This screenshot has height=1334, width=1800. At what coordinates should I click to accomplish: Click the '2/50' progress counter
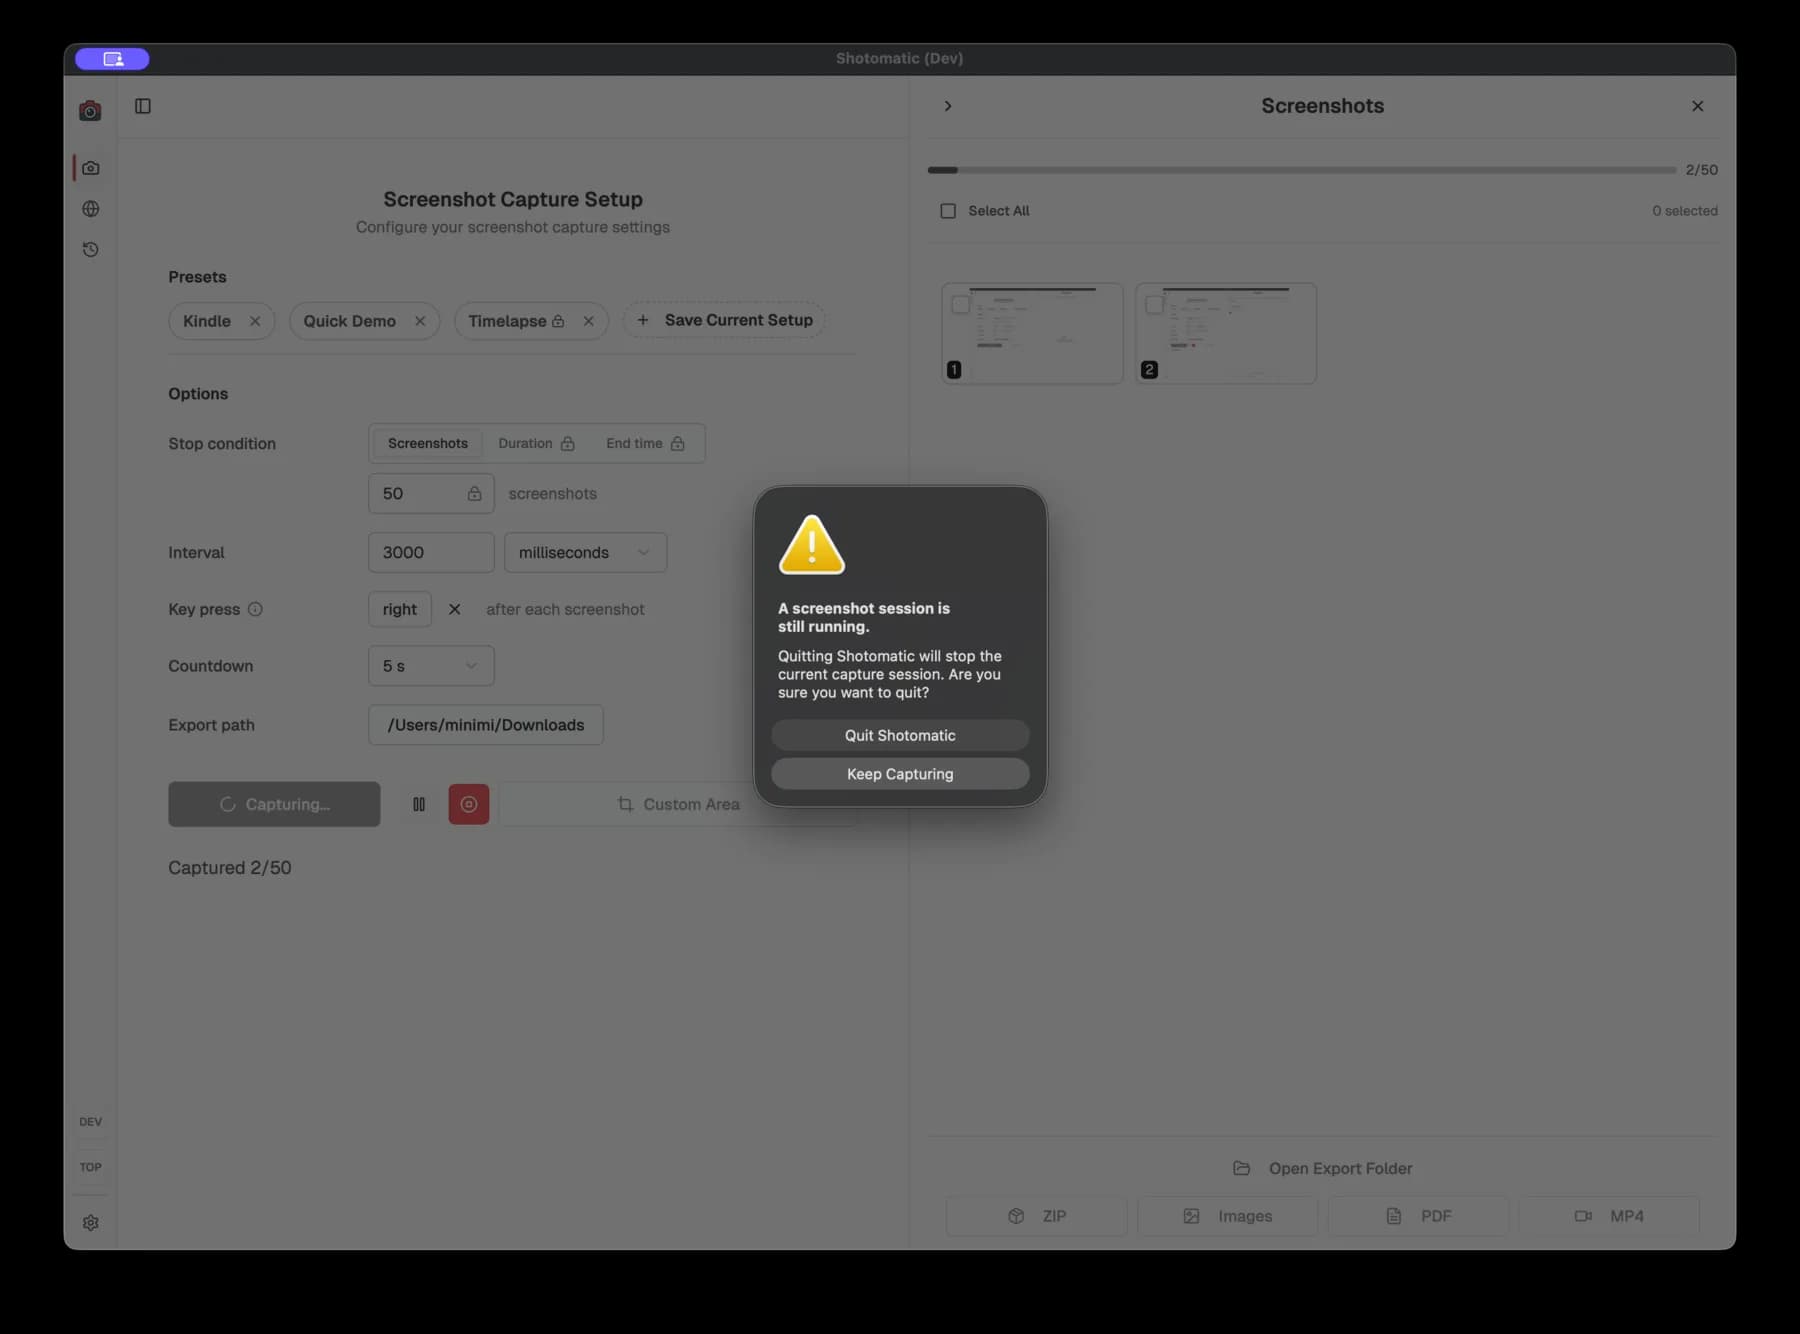tap(1702, 170)
